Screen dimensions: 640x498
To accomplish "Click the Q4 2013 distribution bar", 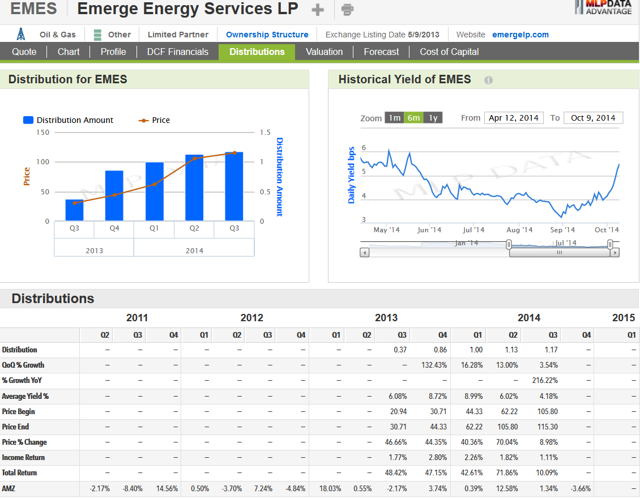I will (114, 196).
